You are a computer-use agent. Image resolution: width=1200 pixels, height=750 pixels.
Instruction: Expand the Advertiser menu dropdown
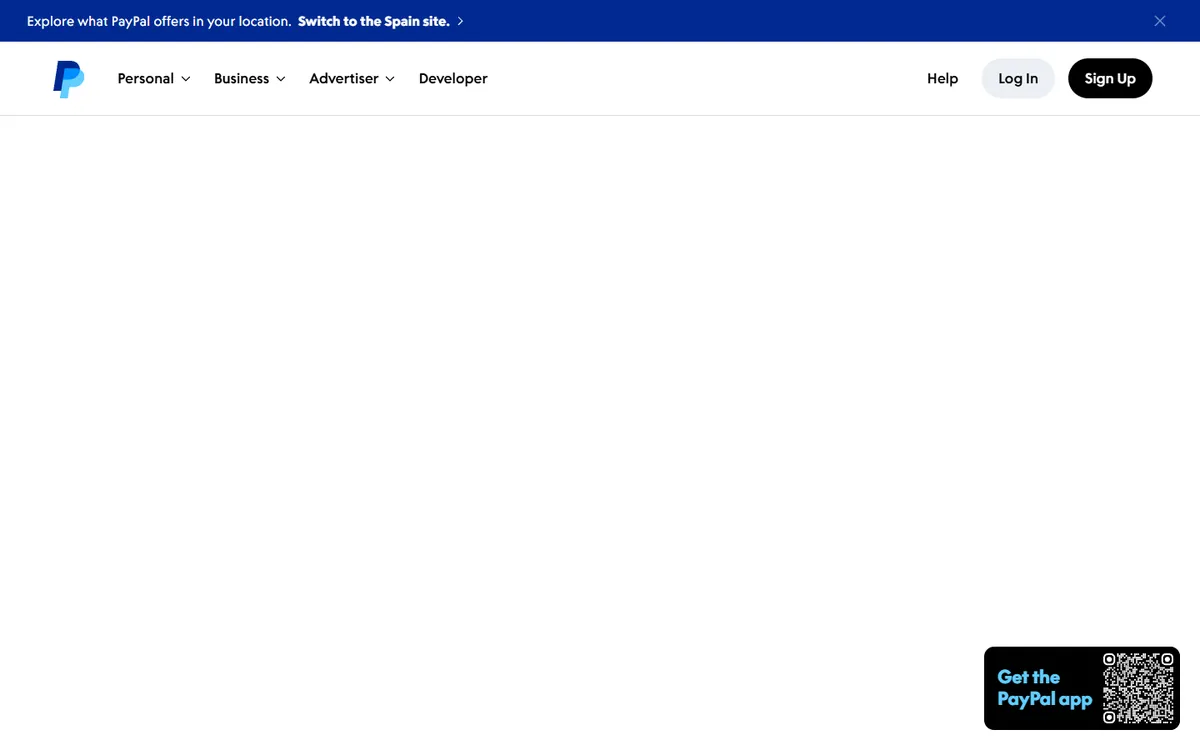[352, 79]
